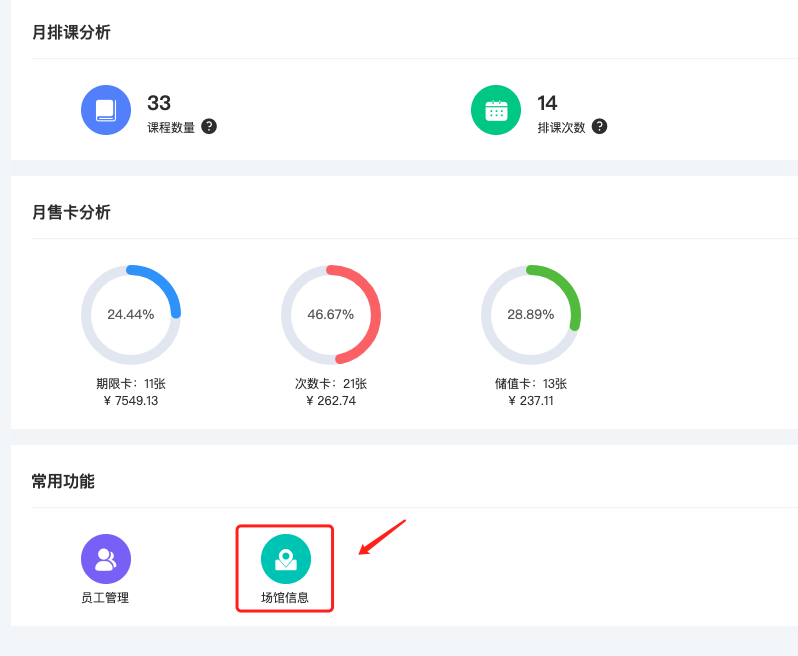This screenshot has width=798, height=656.
Task: Click 储值卡：13张 caption
Action: tap(531, 384)
